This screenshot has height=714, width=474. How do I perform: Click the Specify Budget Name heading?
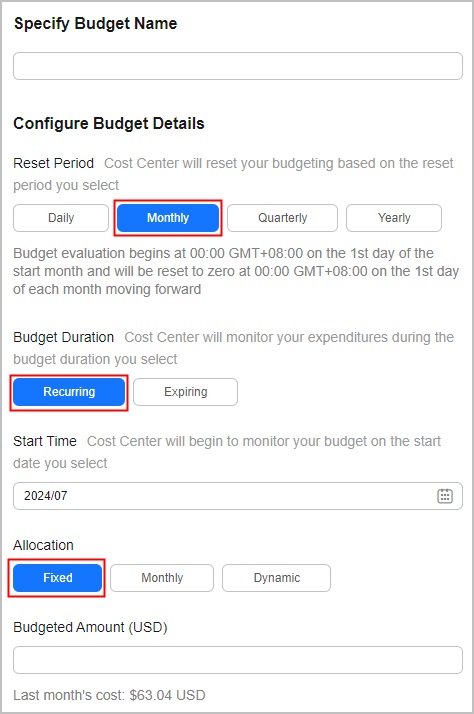(x=96, y=23)
